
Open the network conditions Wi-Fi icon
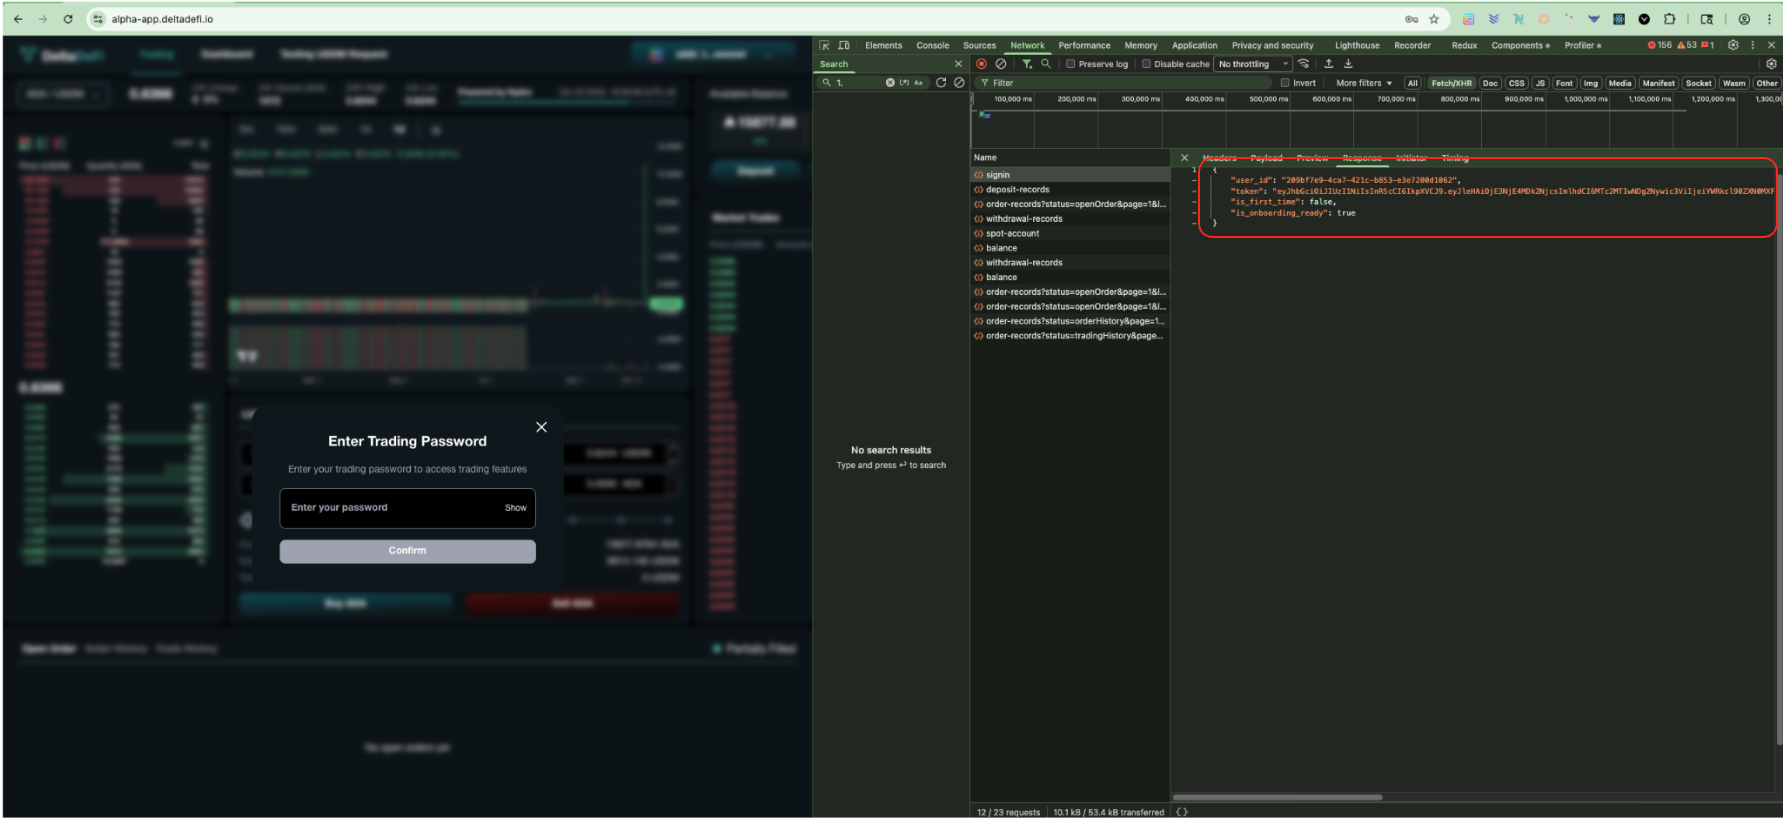[1303, 64]
